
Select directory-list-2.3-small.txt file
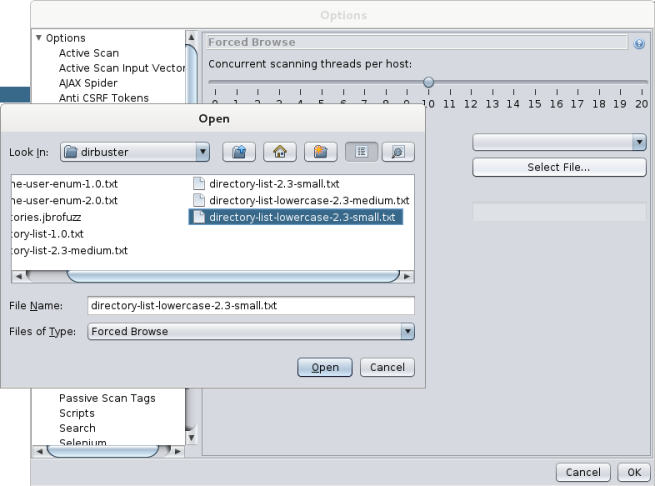(x=273, y=184)
